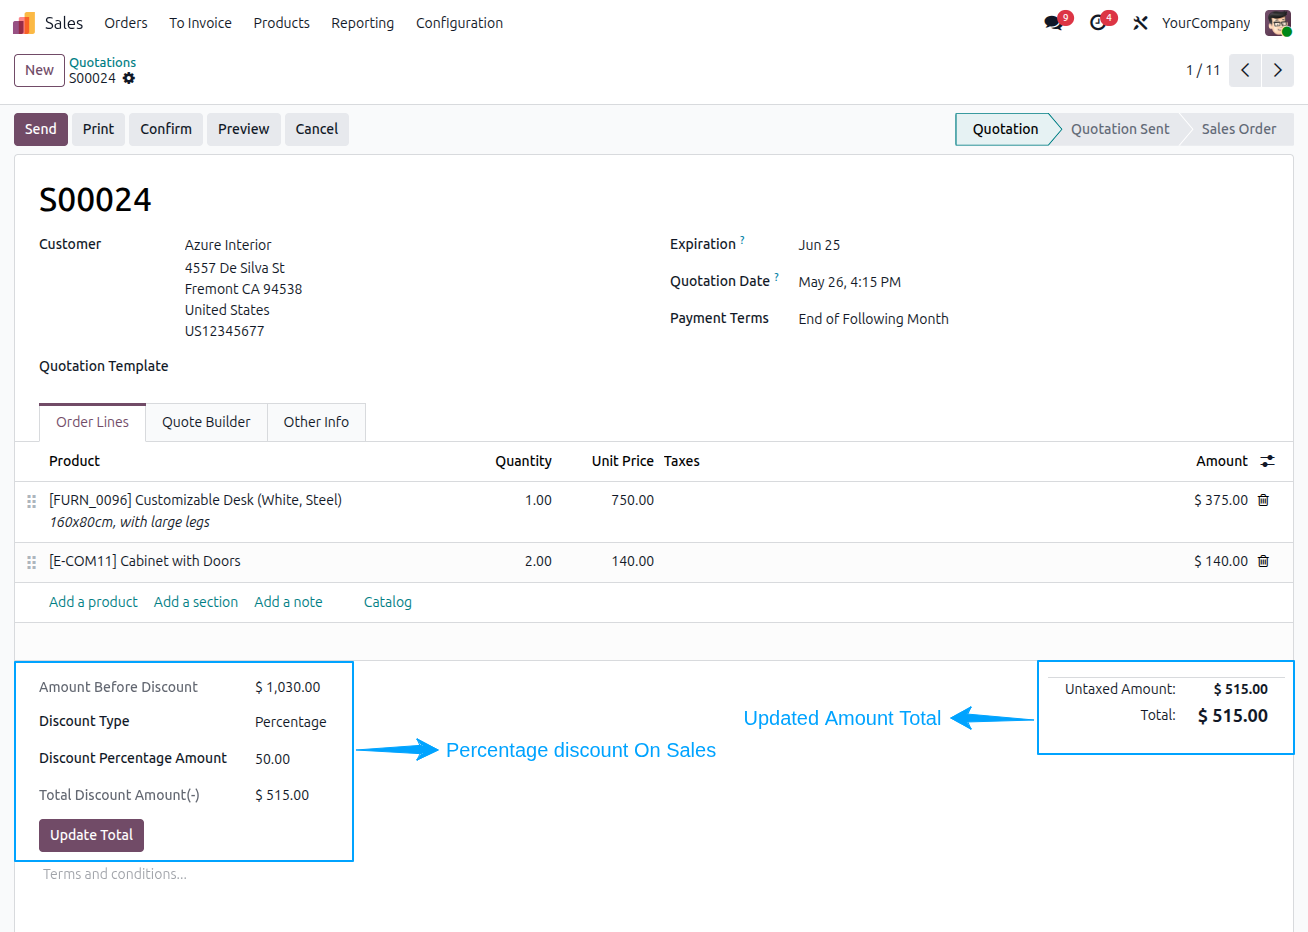Screen dimensions: 1308x932
Task: Sort by the Product column header
Action: pyautogui.click(x=74, y=461)
